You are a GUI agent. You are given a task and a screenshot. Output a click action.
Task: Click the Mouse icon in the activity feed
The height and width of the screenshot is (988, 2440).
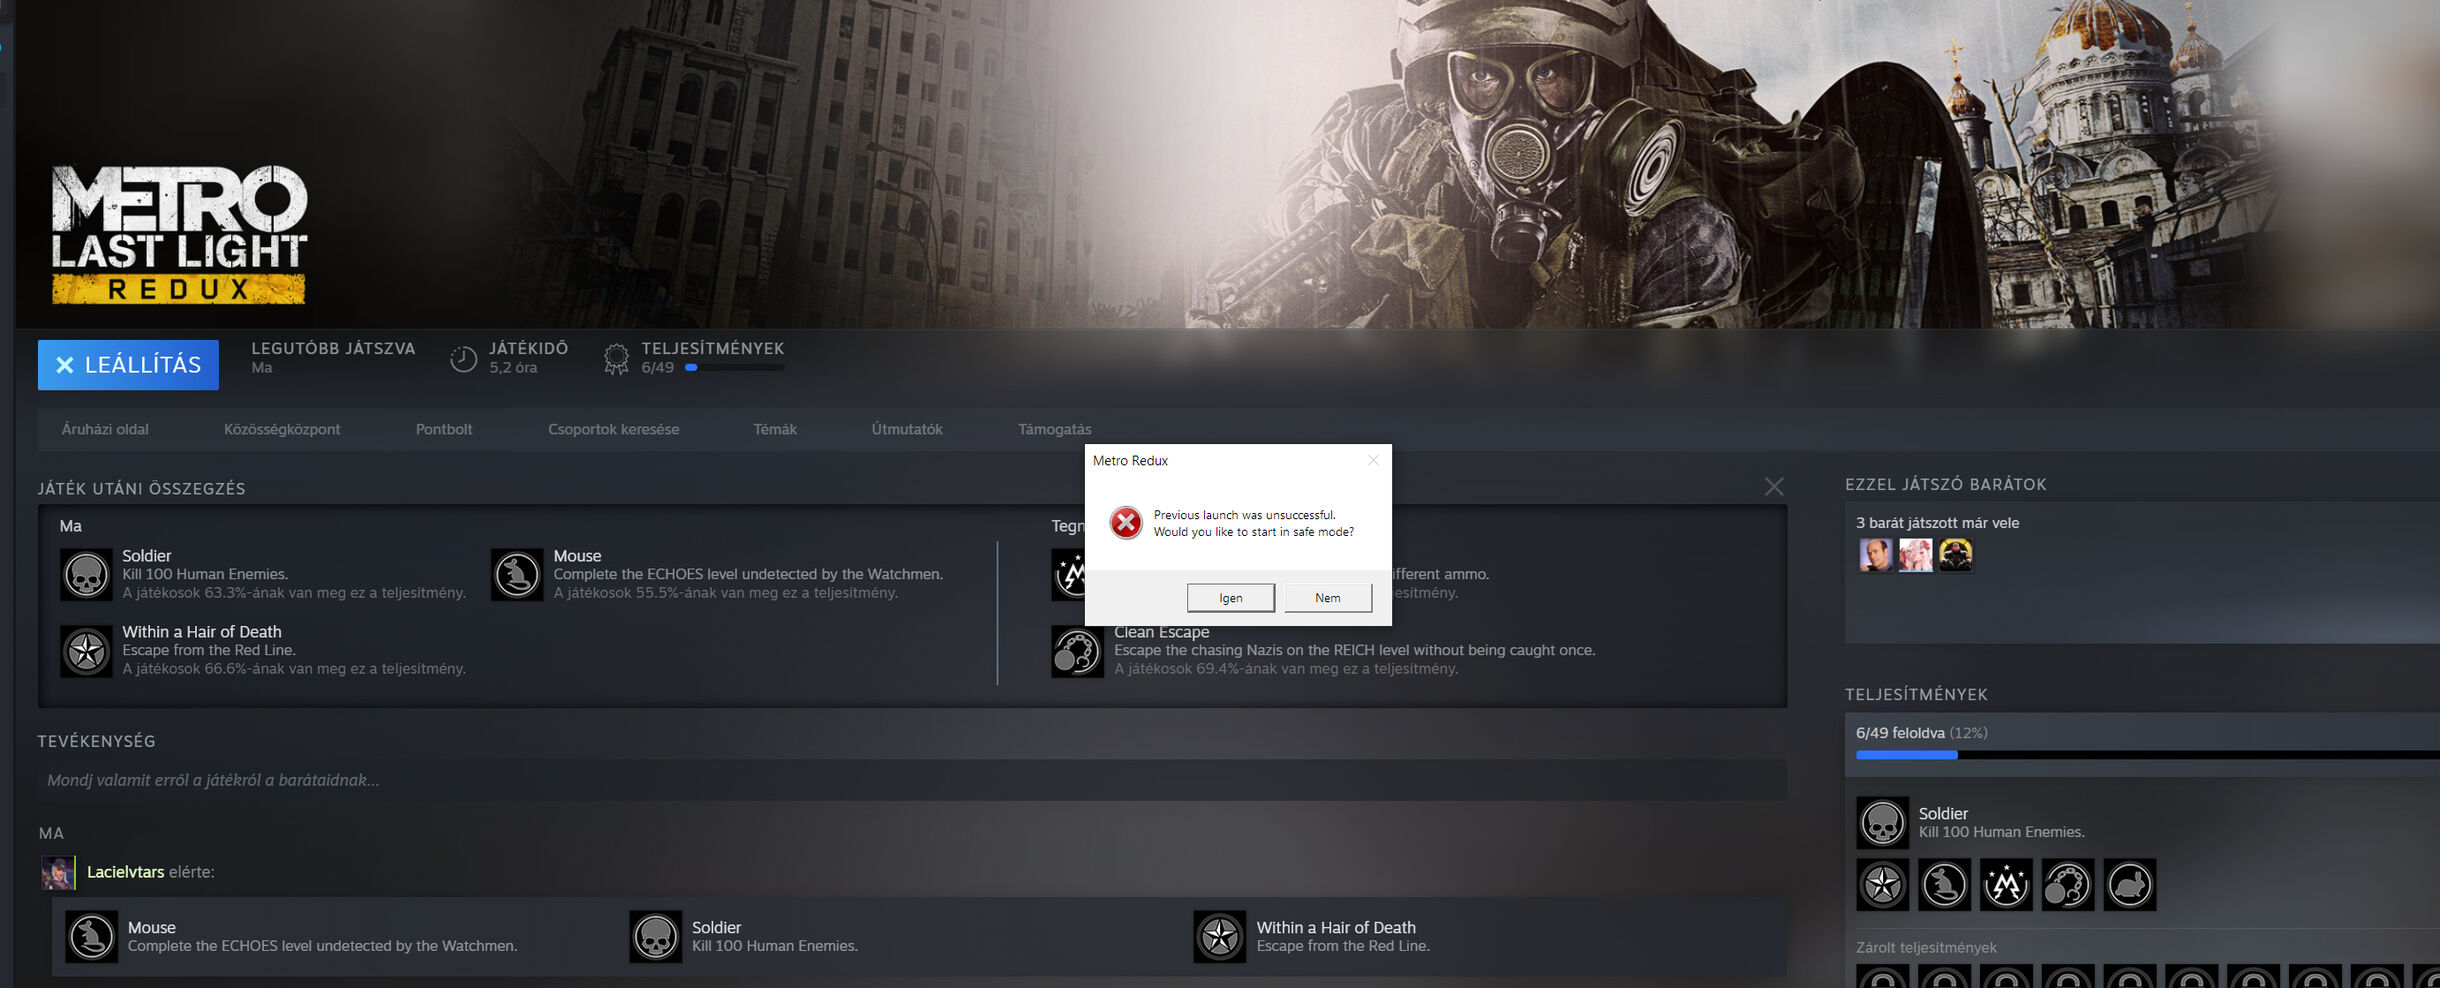point(91,937)
